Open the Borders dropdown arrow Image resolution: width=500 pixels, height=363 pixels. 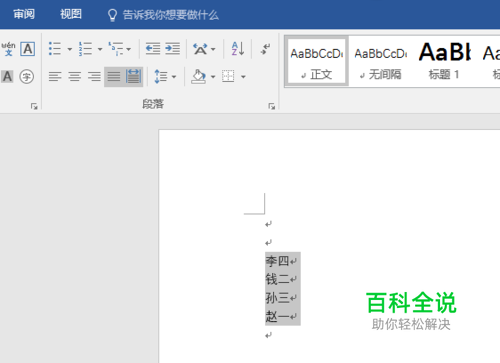tap(243, 77)
